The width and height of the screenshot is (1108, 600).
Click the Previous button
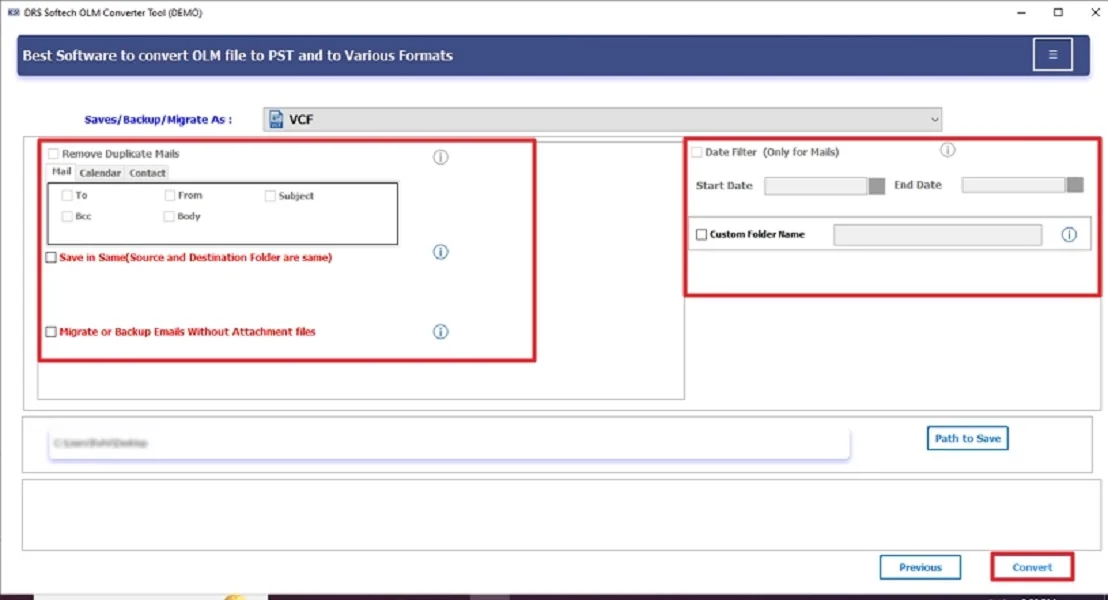click(x=920, y=566)
